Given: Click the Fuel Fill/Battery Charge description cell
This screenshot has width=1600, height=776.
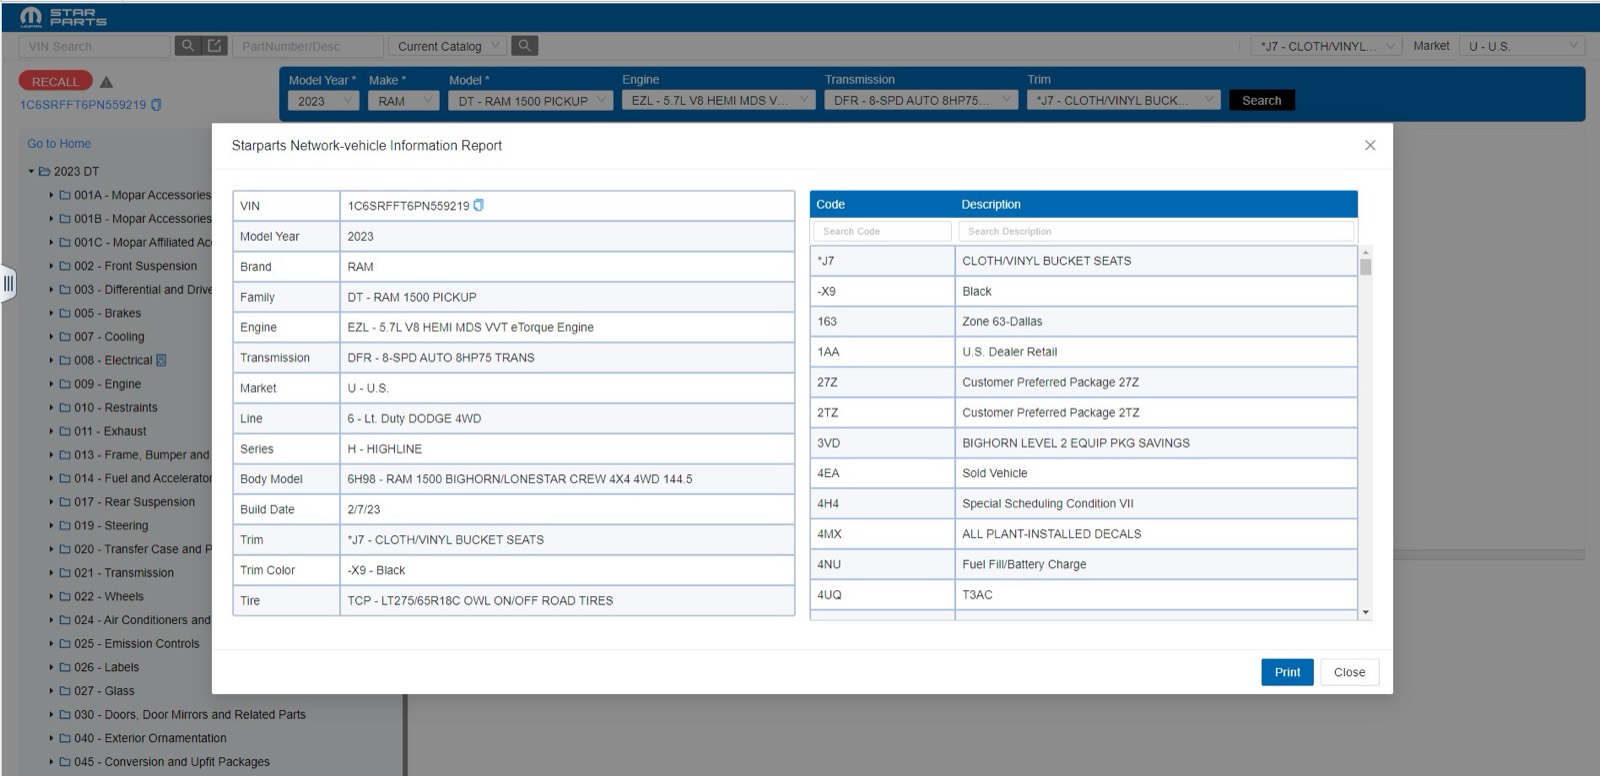Looking at the screenshot, I should tap(1156, 565).
